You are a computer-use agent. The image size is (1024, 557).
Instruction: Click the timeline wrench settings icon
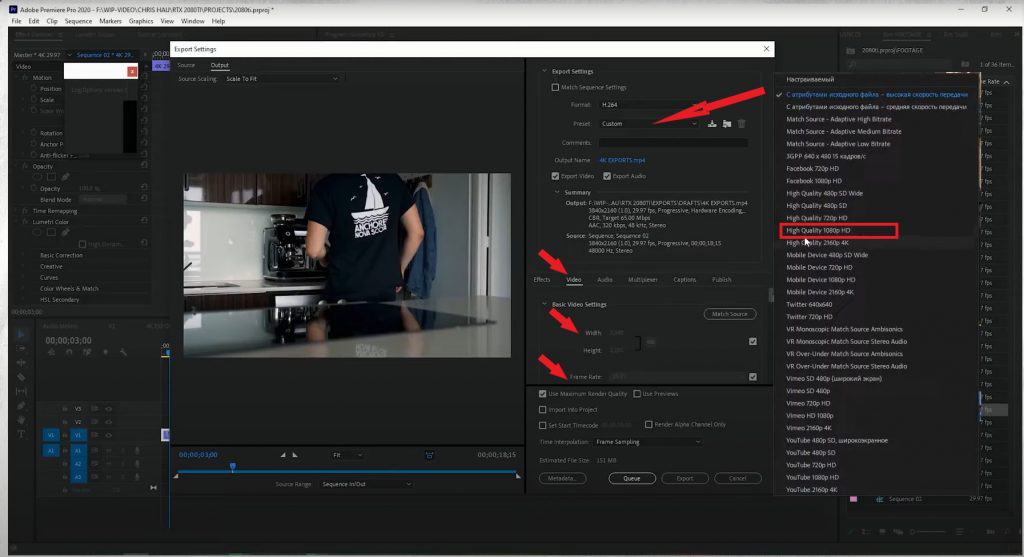[123, 352]
